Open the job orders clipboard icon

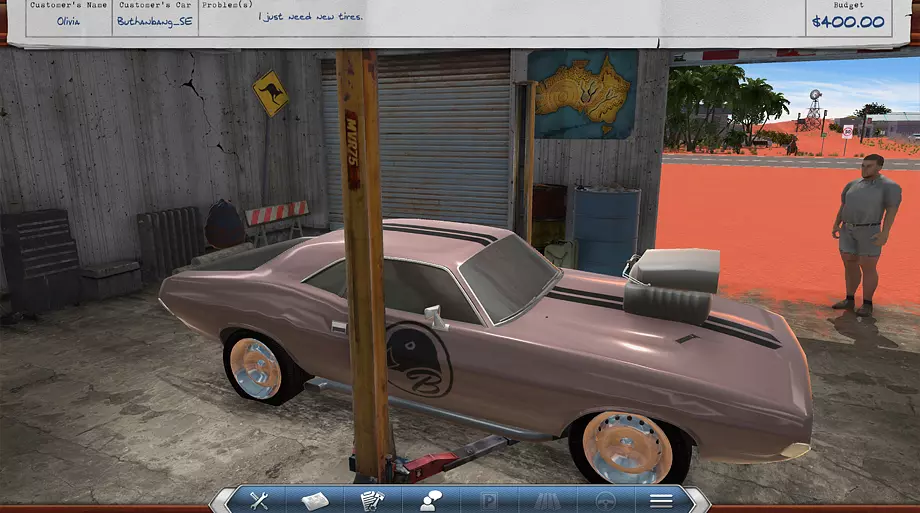point(372,501)
